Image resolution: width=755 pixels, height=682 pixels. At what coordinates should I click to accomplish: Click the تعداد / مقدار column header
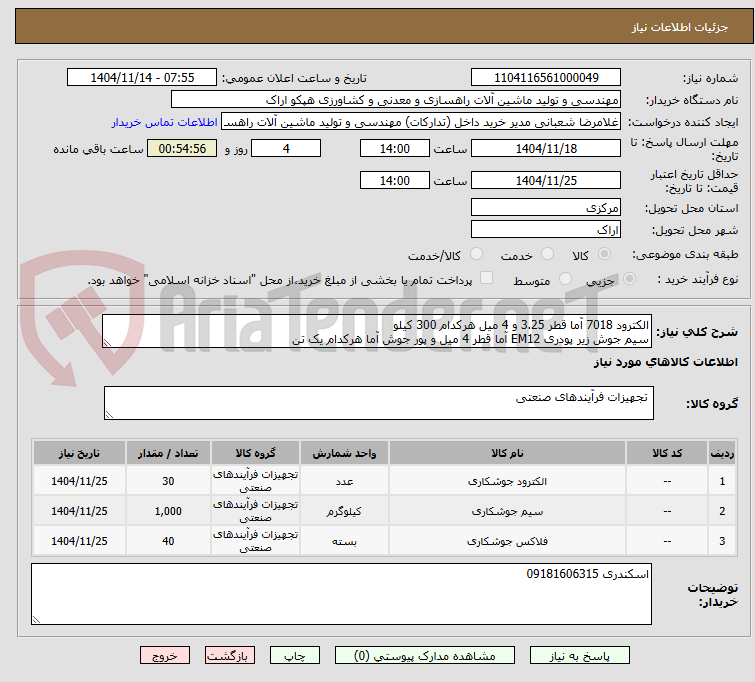[168, 453]
